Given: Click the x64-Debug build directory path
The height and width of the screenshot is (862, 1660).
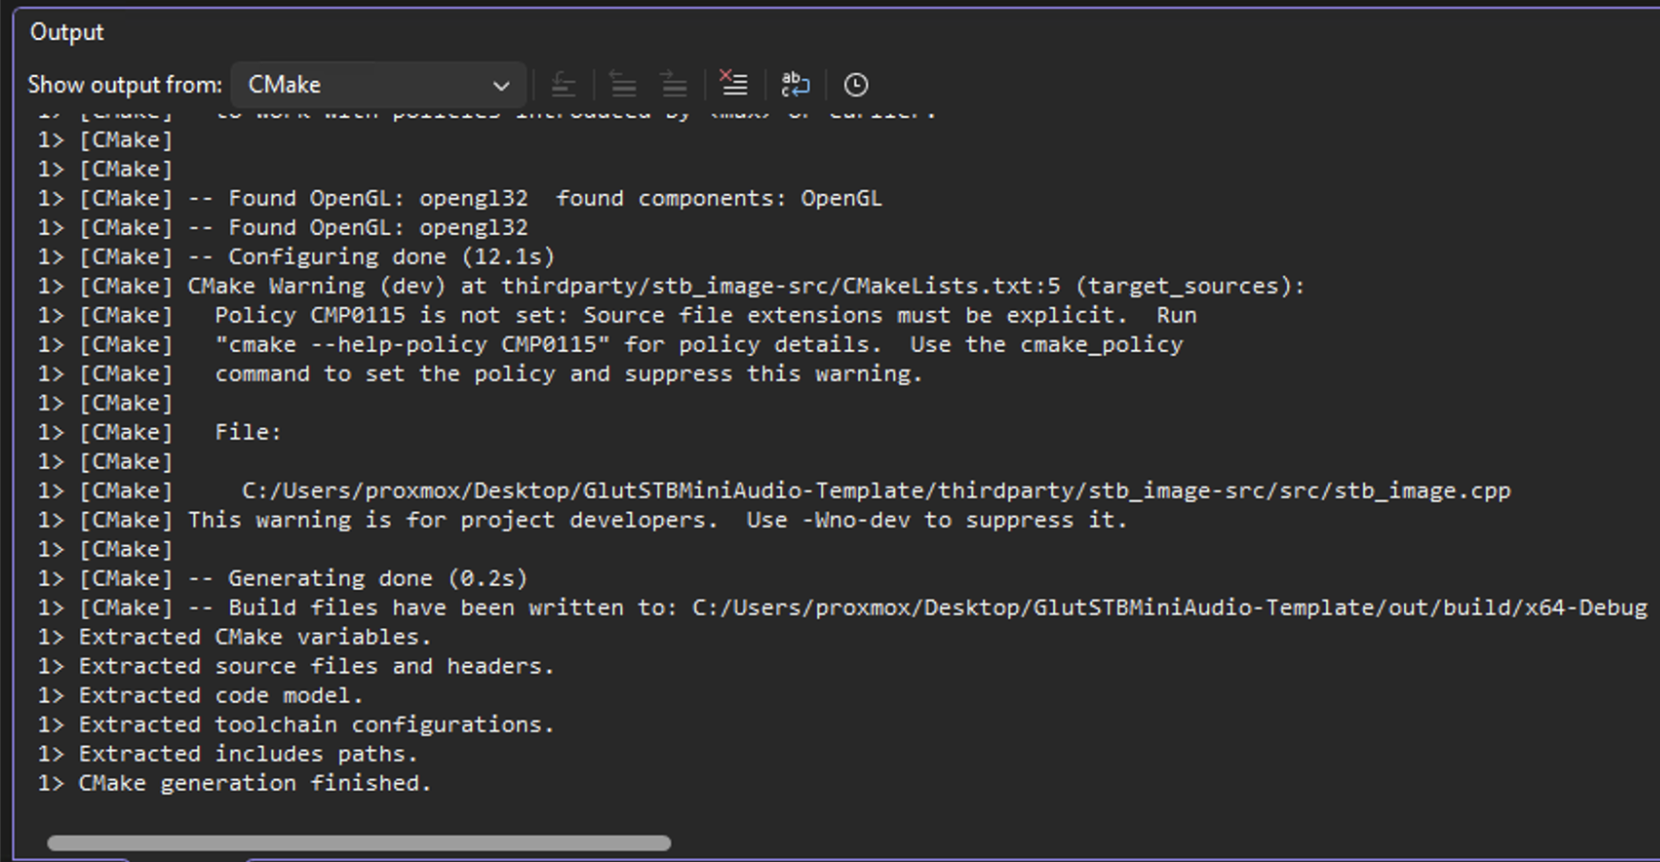Looking at the screenshot, I should tap(1168, 608).
